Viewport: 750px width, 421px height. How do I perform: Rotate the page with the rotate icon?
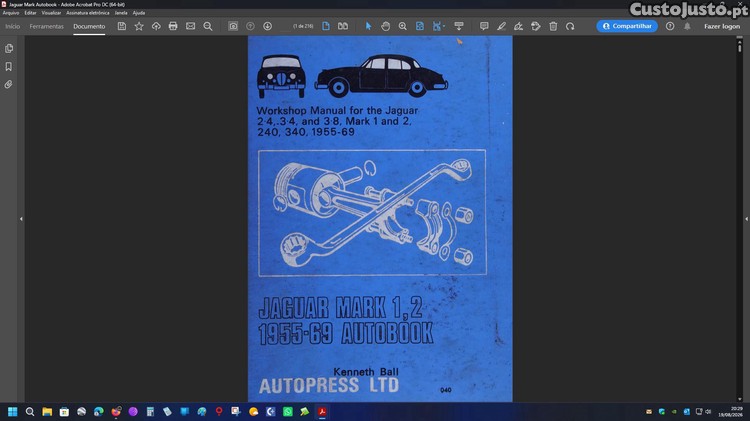[x=570, y=26]
